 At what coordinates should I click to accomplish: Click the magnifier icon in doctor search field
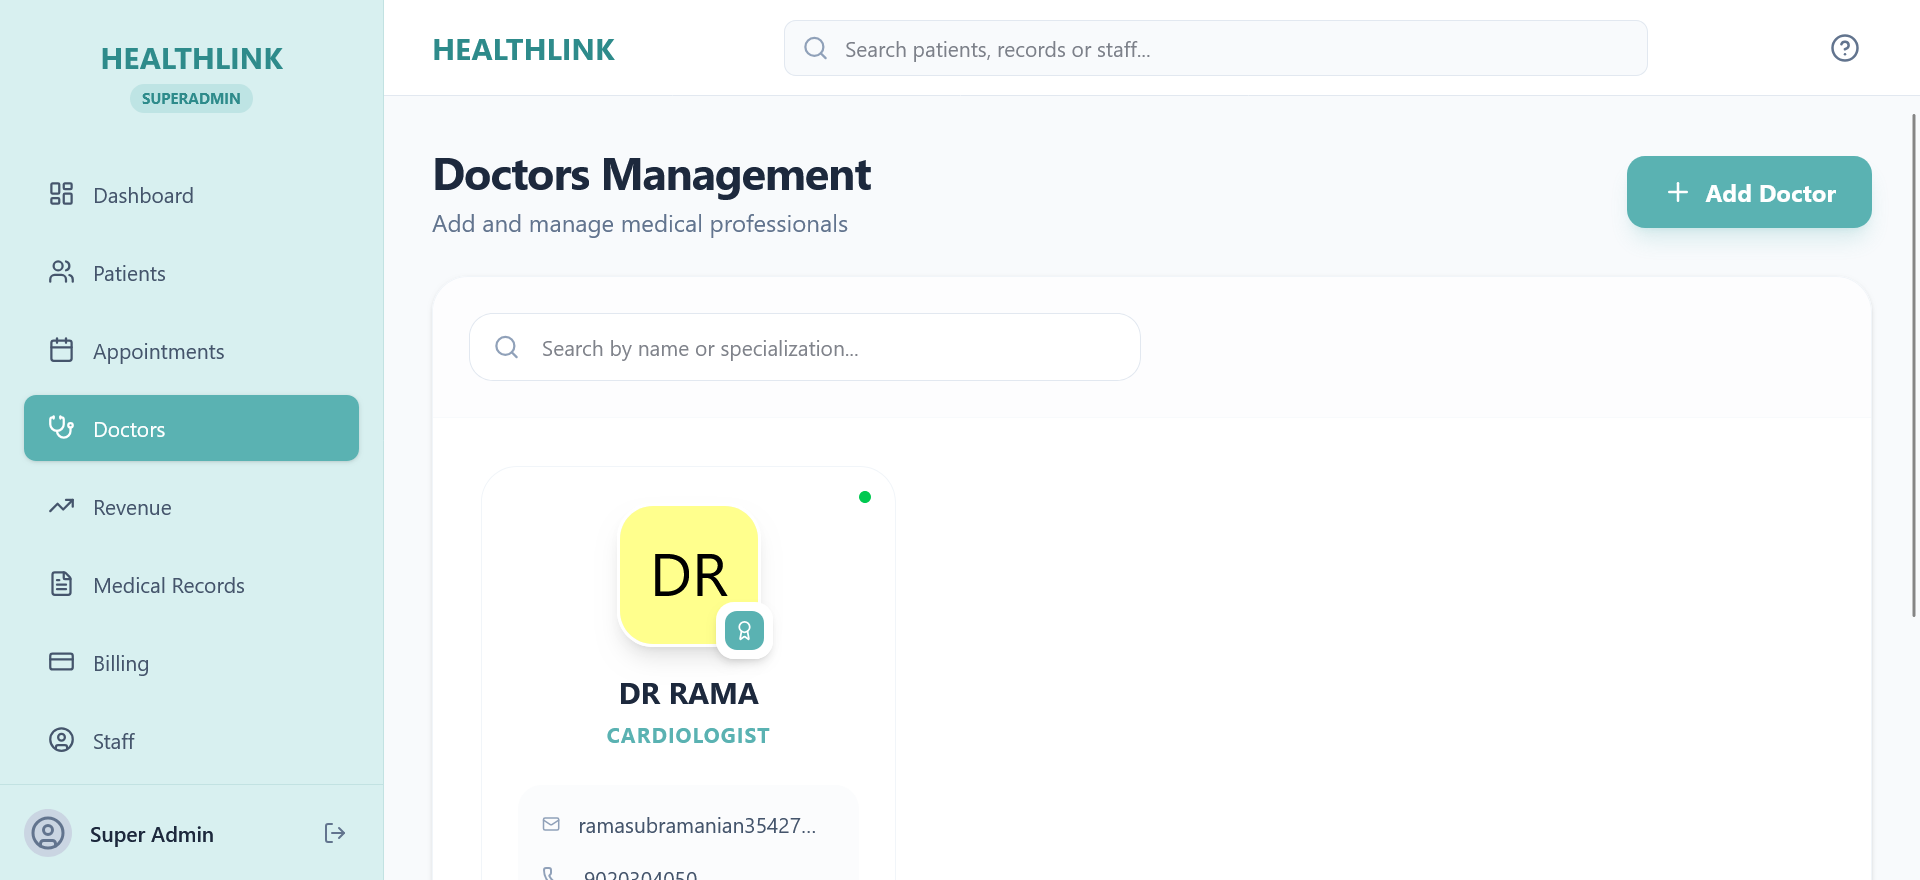tap(507, 347)
